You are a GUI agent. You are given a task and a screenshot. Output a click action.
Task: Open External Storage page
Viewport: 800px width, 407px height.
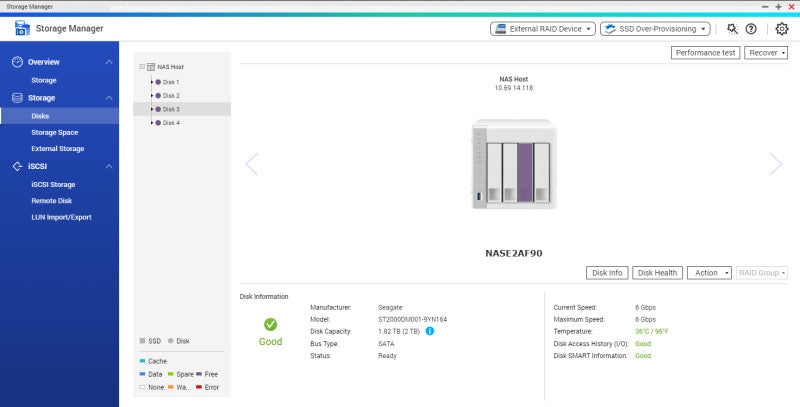(x=58, y=149)
